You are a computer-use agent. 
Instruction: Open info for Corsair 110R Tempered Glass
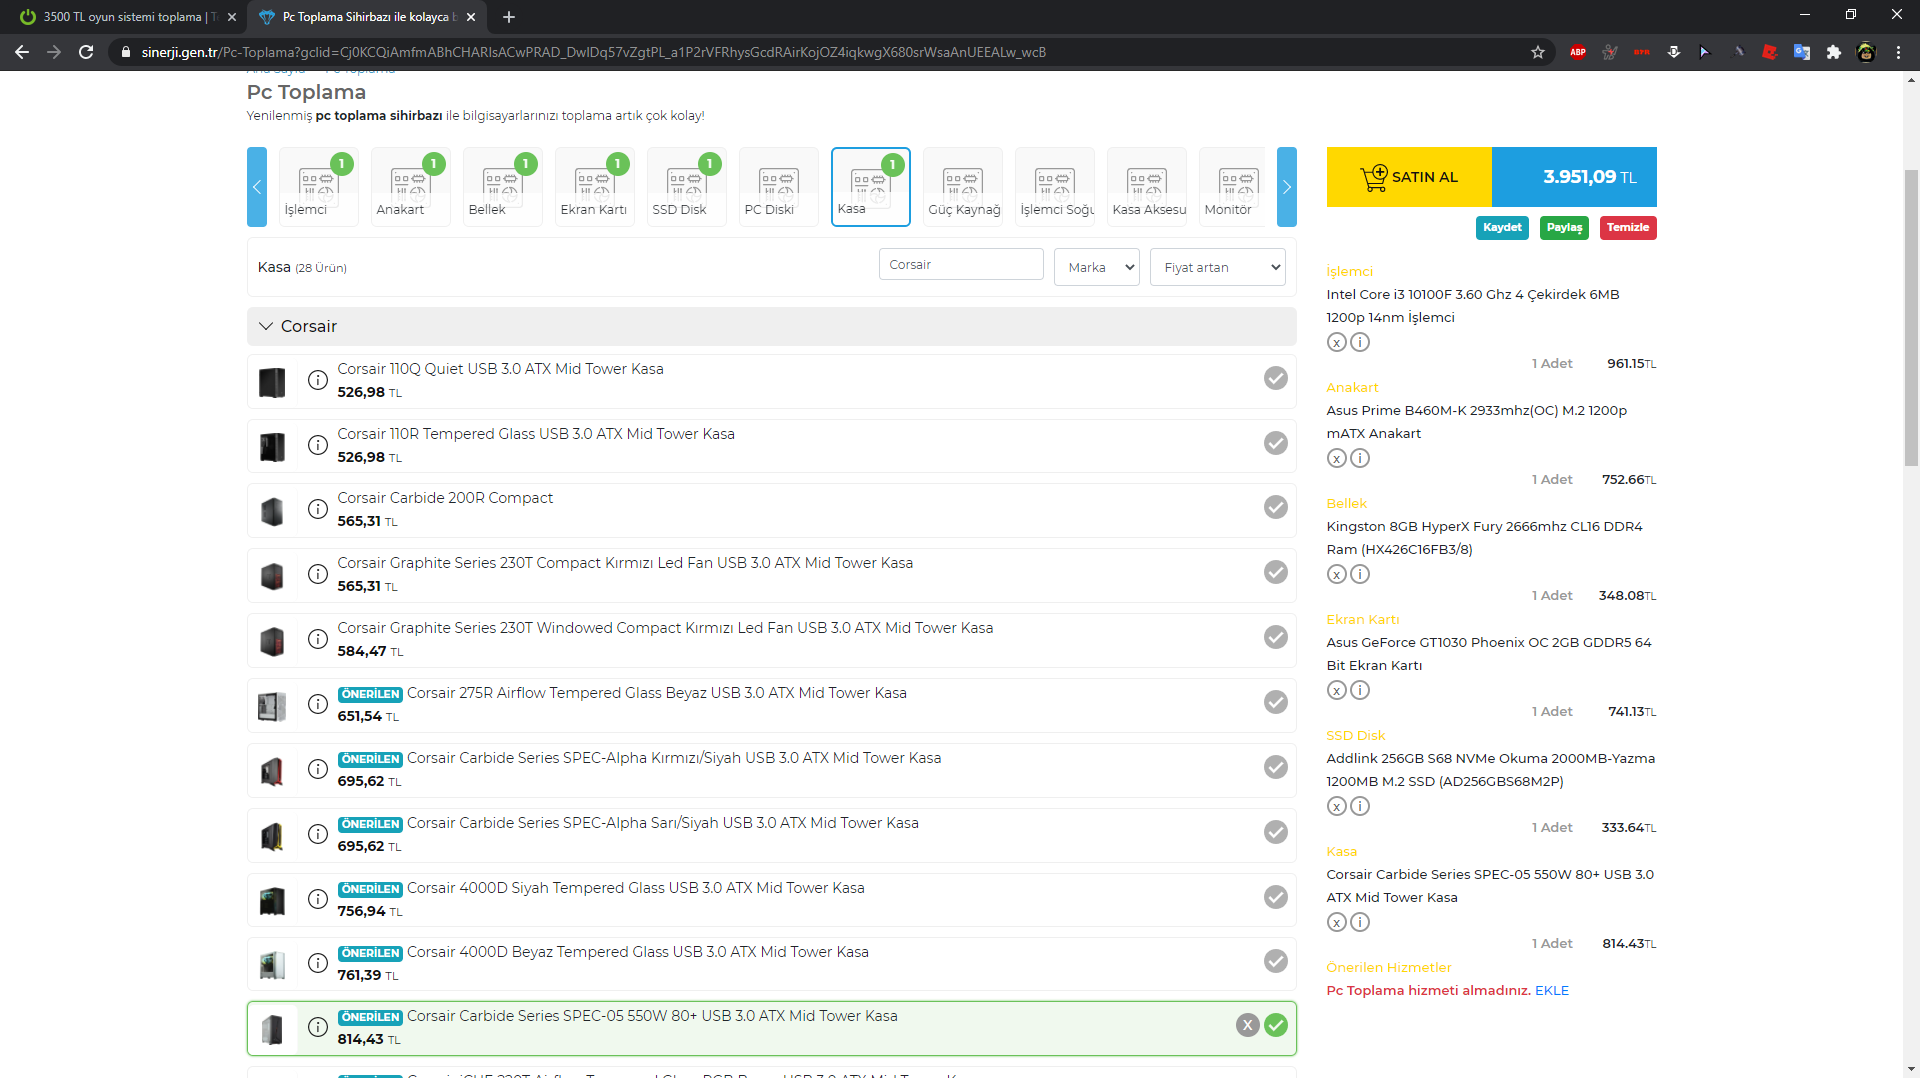pyautogui.click(x=318, y=445)
